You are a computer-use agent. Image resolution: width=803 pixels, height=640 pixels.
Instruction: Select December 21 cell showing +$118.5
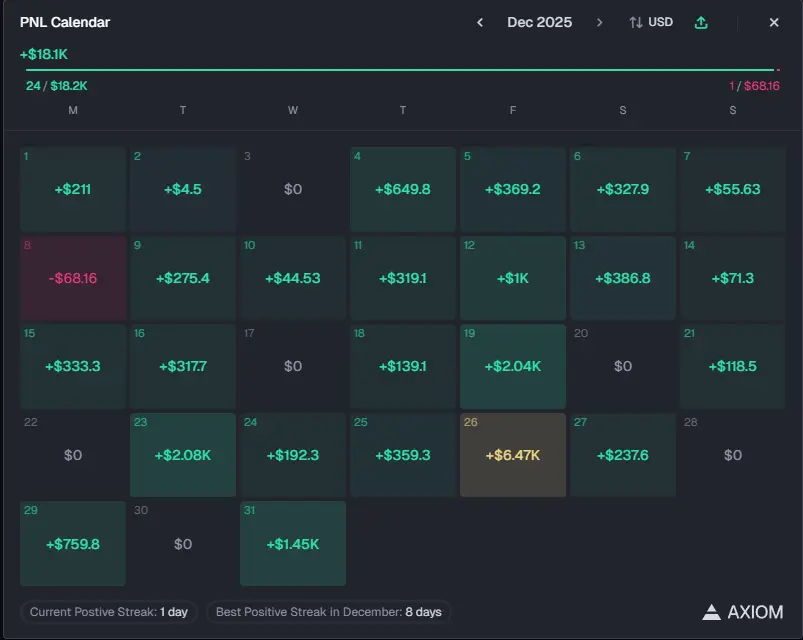pos(733,366)
